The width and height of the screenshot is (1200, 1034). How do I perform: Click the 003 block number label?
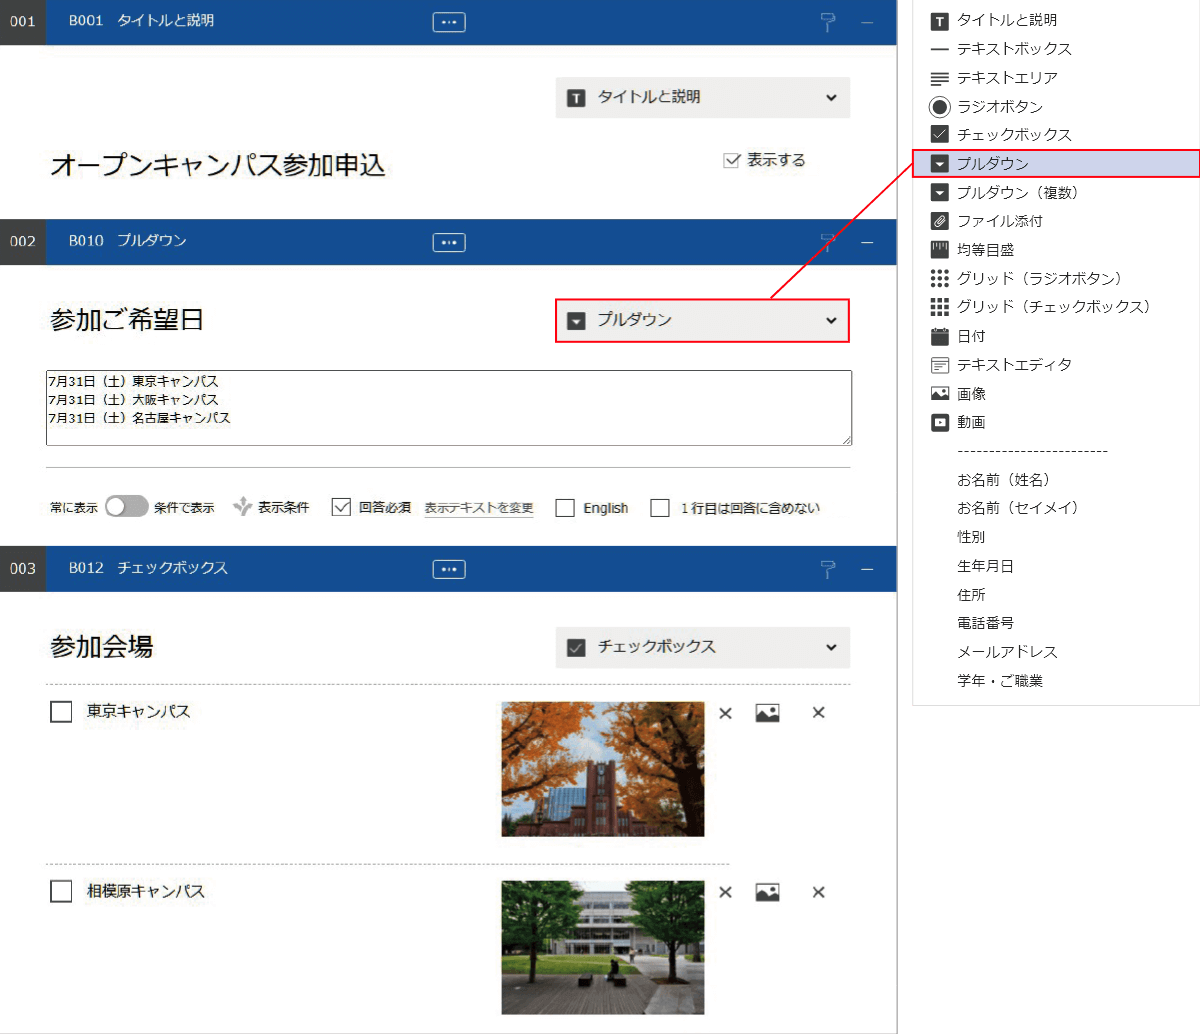pos(23,569)
